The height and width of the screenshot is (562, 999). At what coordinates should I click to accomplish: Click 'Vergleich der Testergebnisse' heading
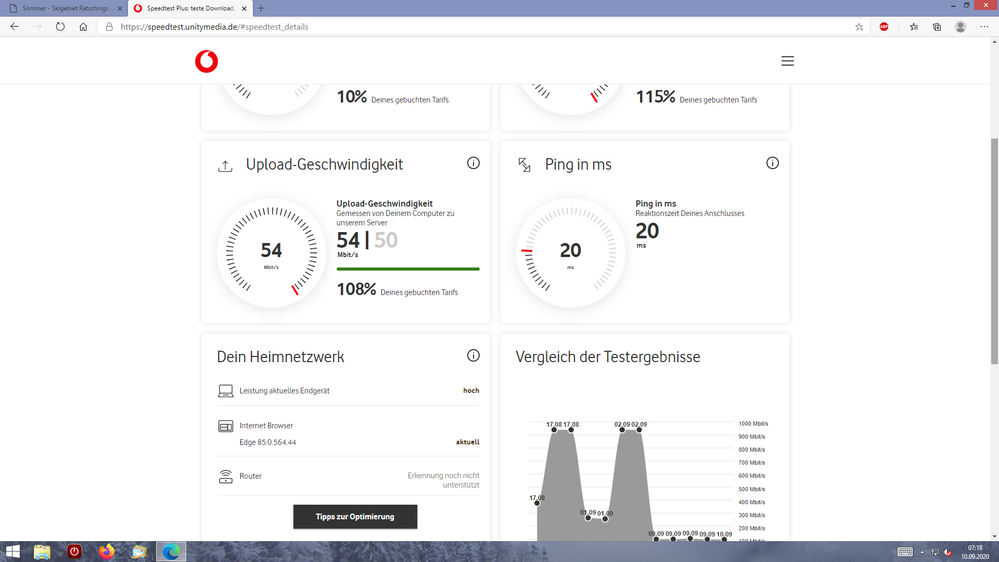click(608, 357)
